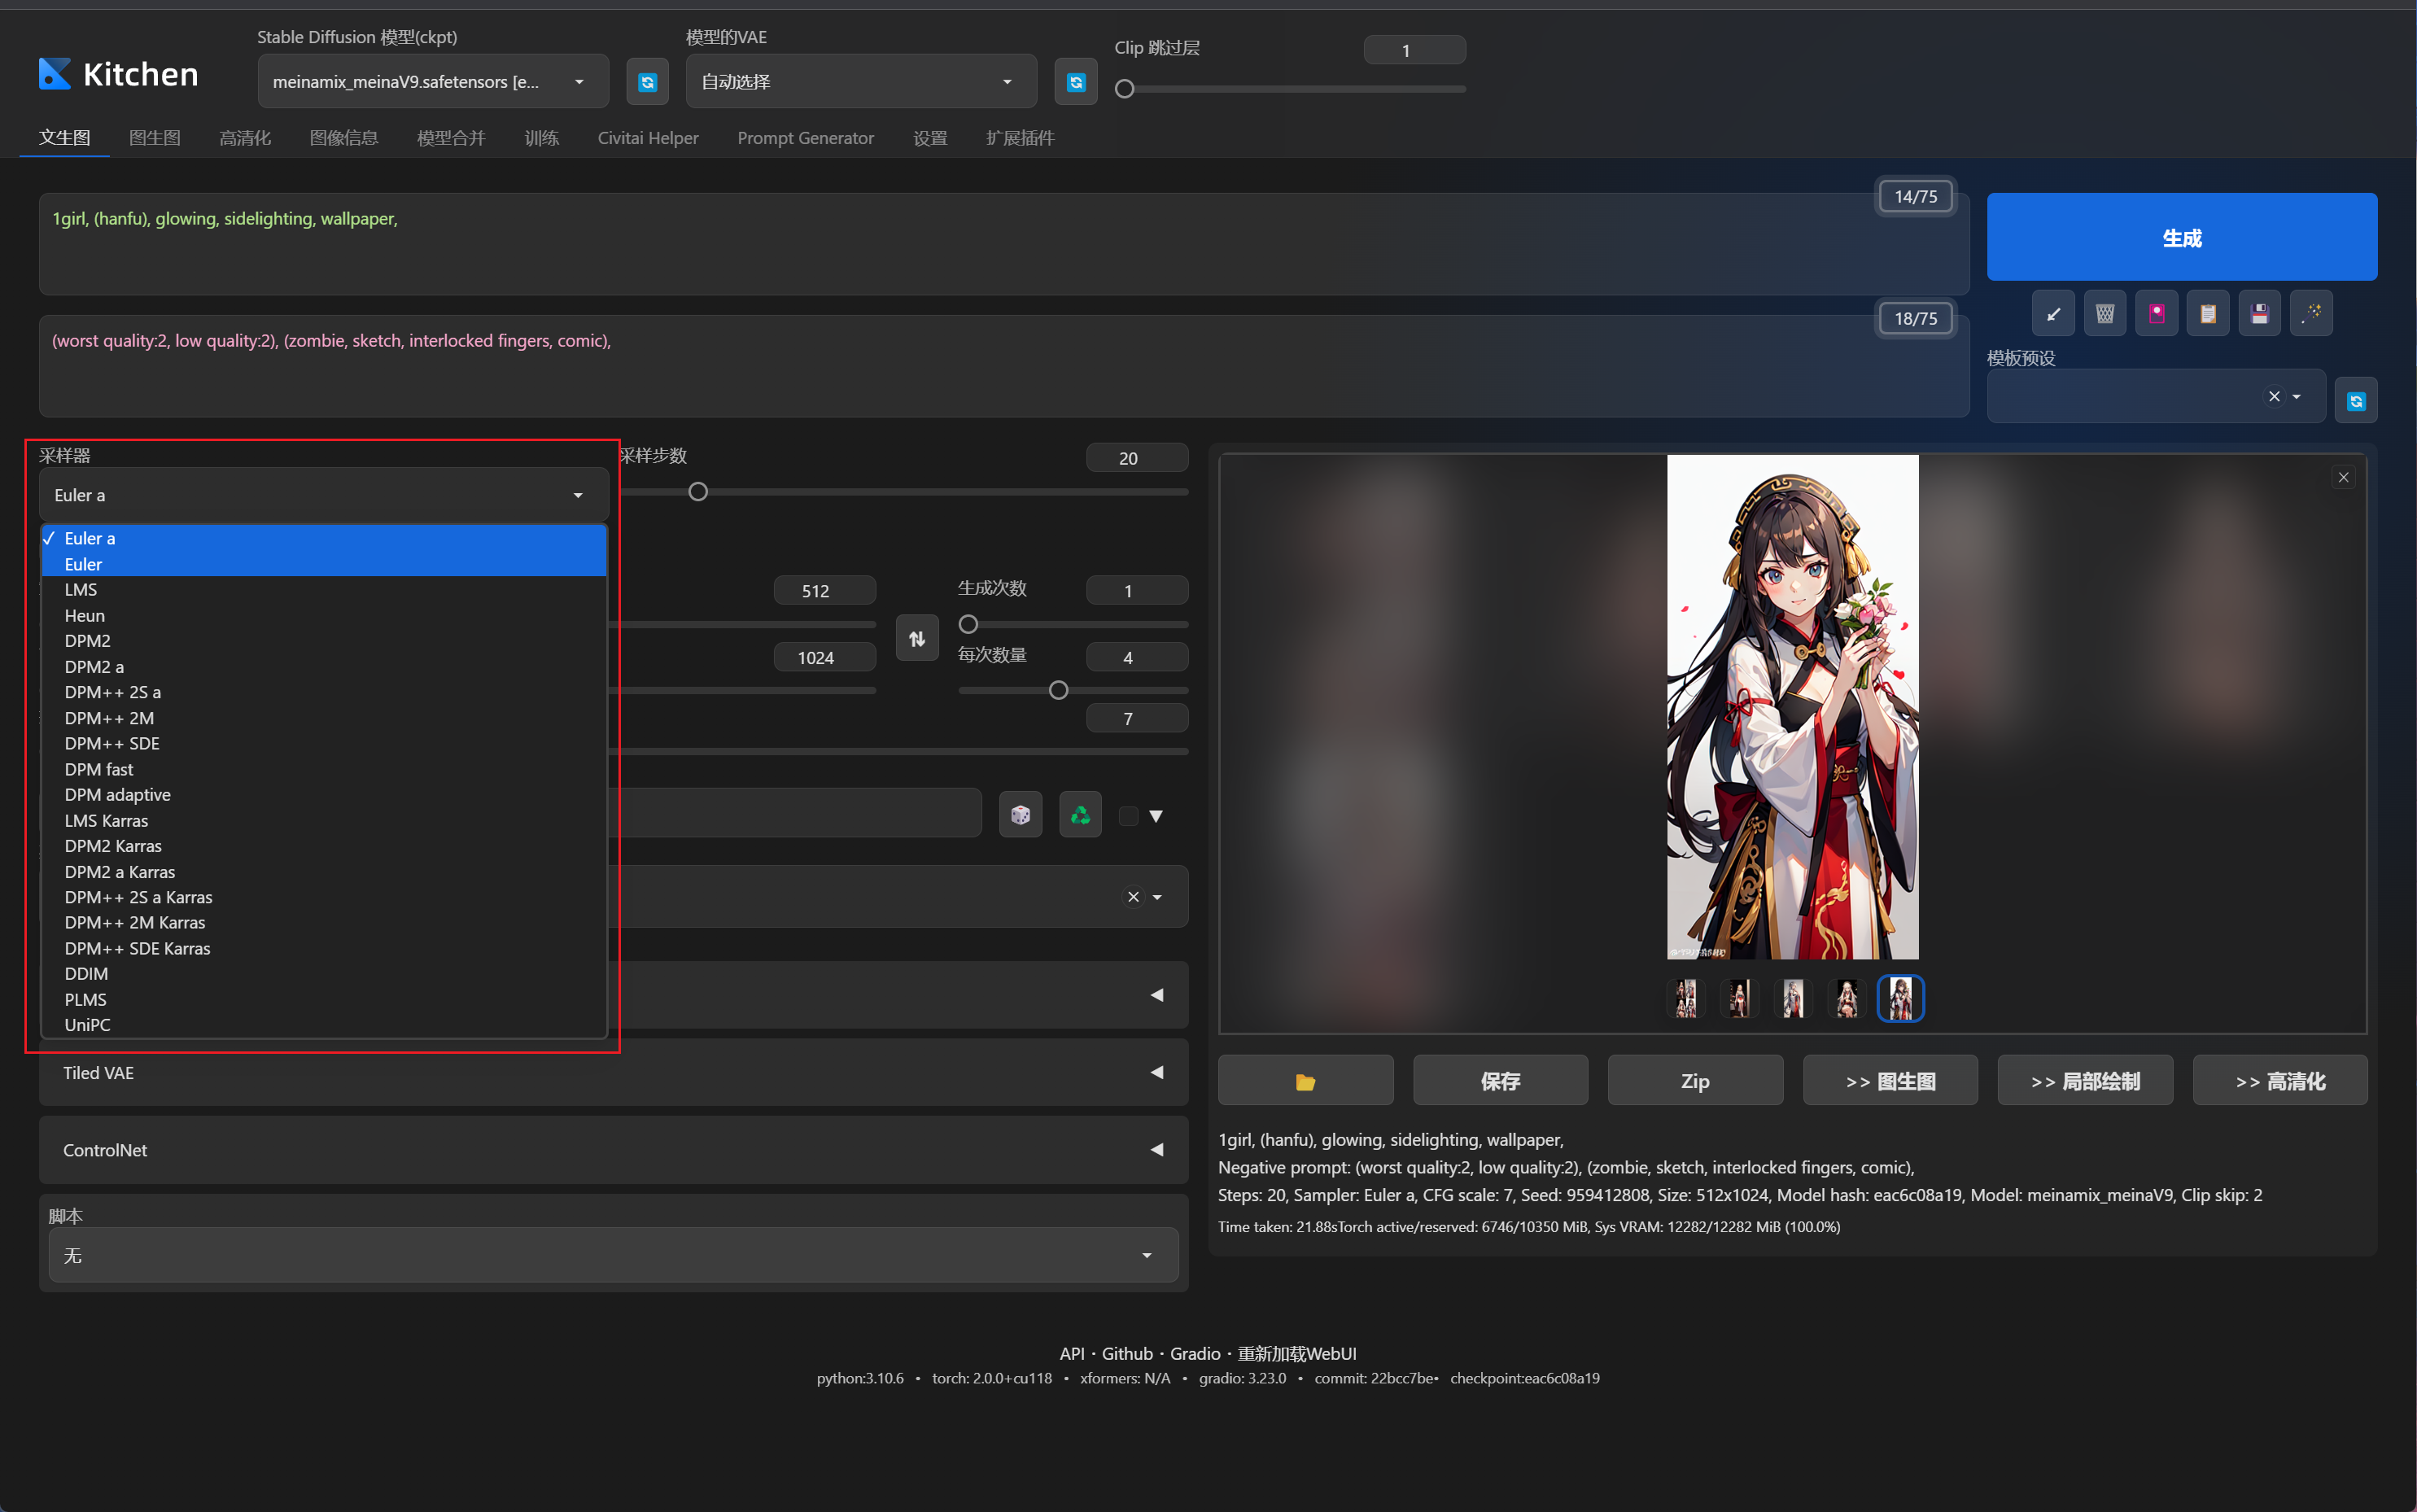Click the floppy disk icon to save style
Image resolution: width=2417 pixels, height=1512 pixels.
[2259, 314]
